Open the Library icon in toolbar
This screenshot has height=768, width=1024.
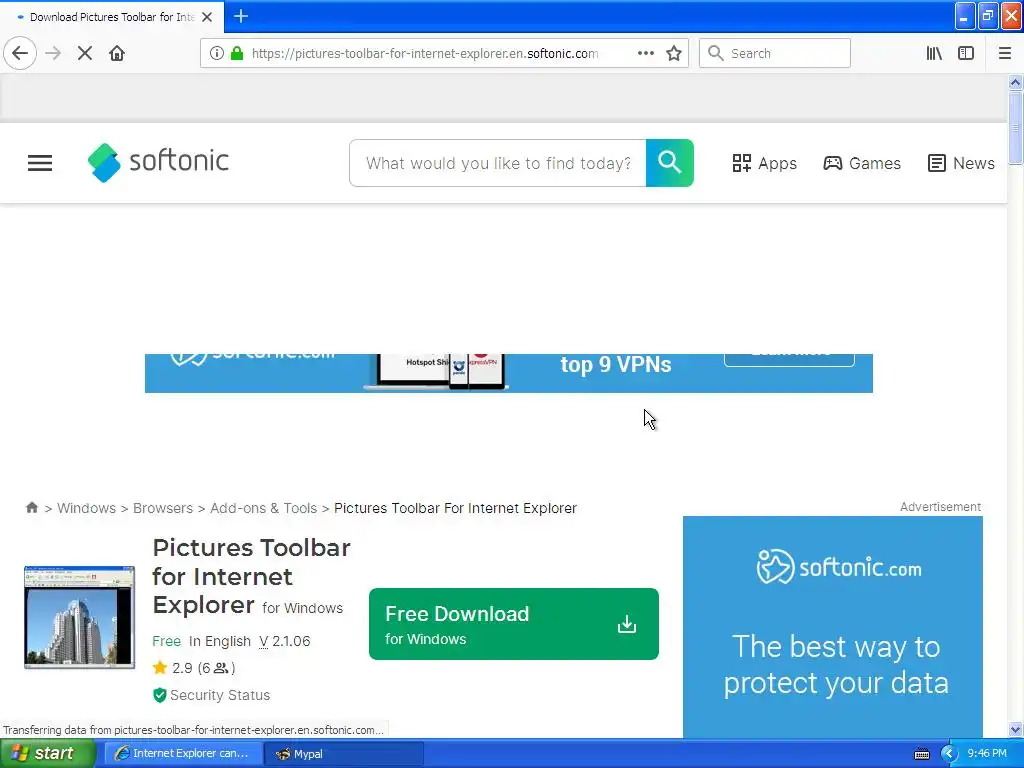pos(934,53)
